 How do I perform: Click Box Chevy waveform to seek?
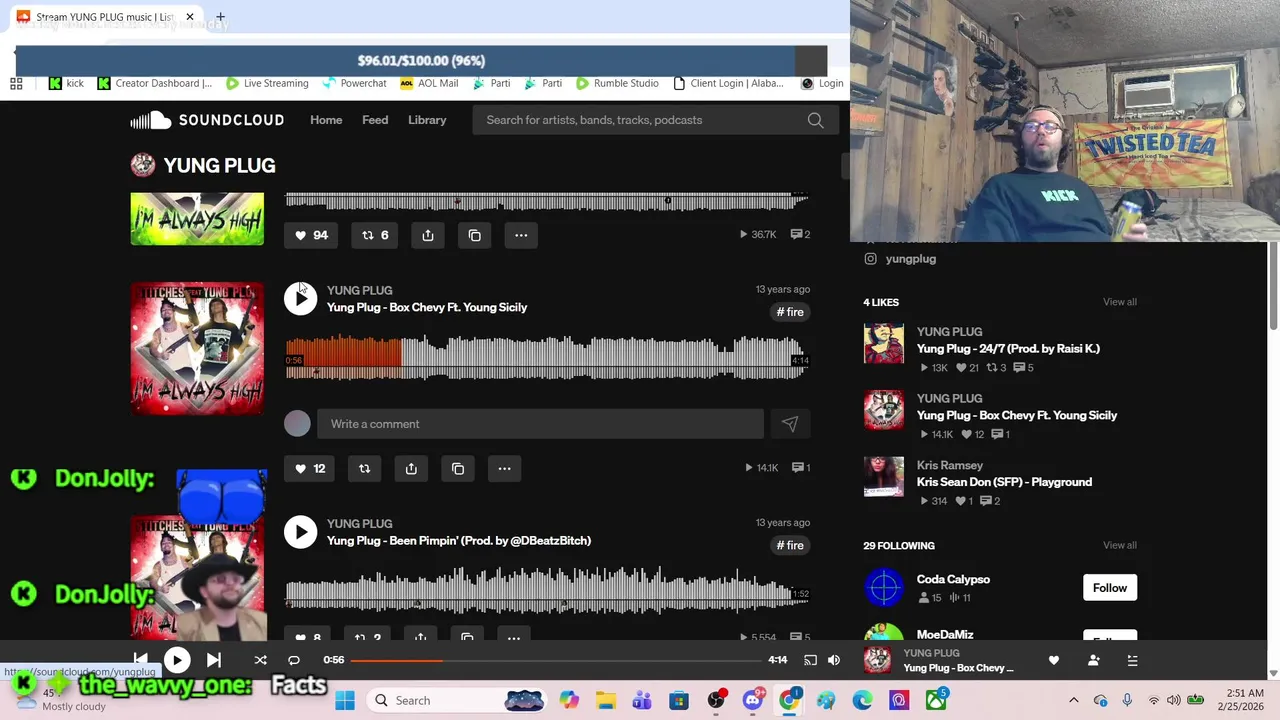click(x=547, y=359)
